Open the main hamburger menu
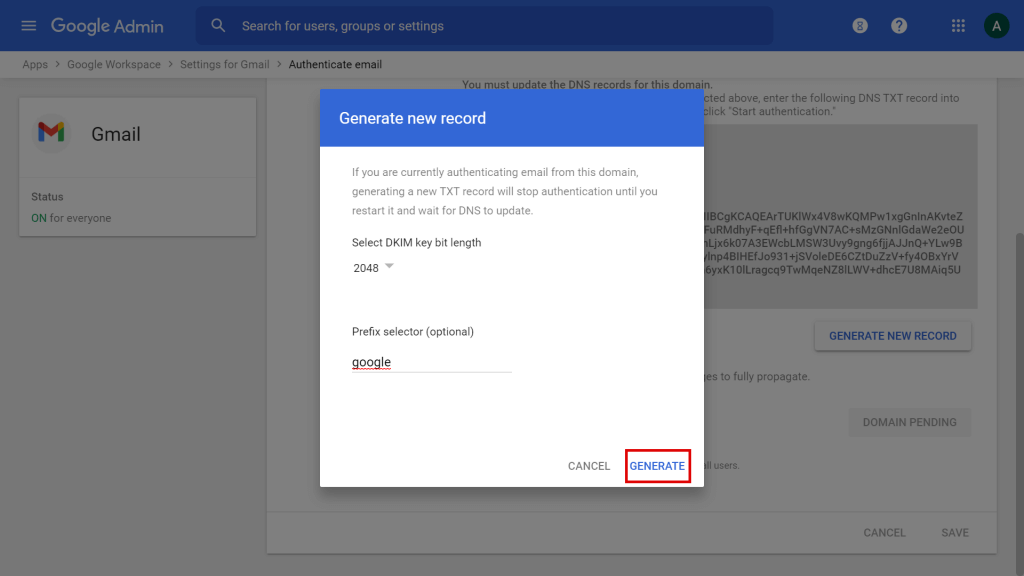The width and height of the screenshot is (1024, 576). 28,25
